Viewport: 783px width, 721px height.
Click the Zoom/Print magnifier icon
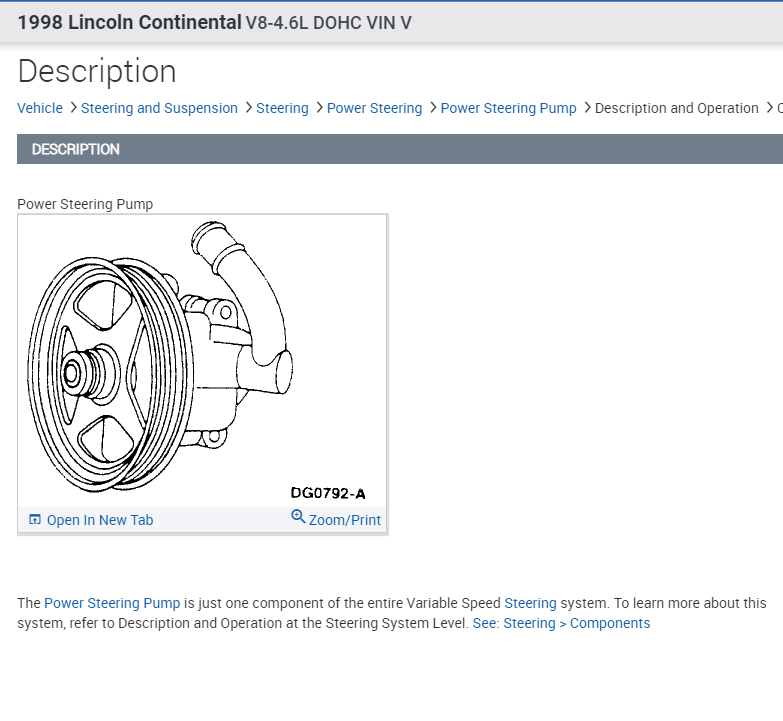pos(298,517)
